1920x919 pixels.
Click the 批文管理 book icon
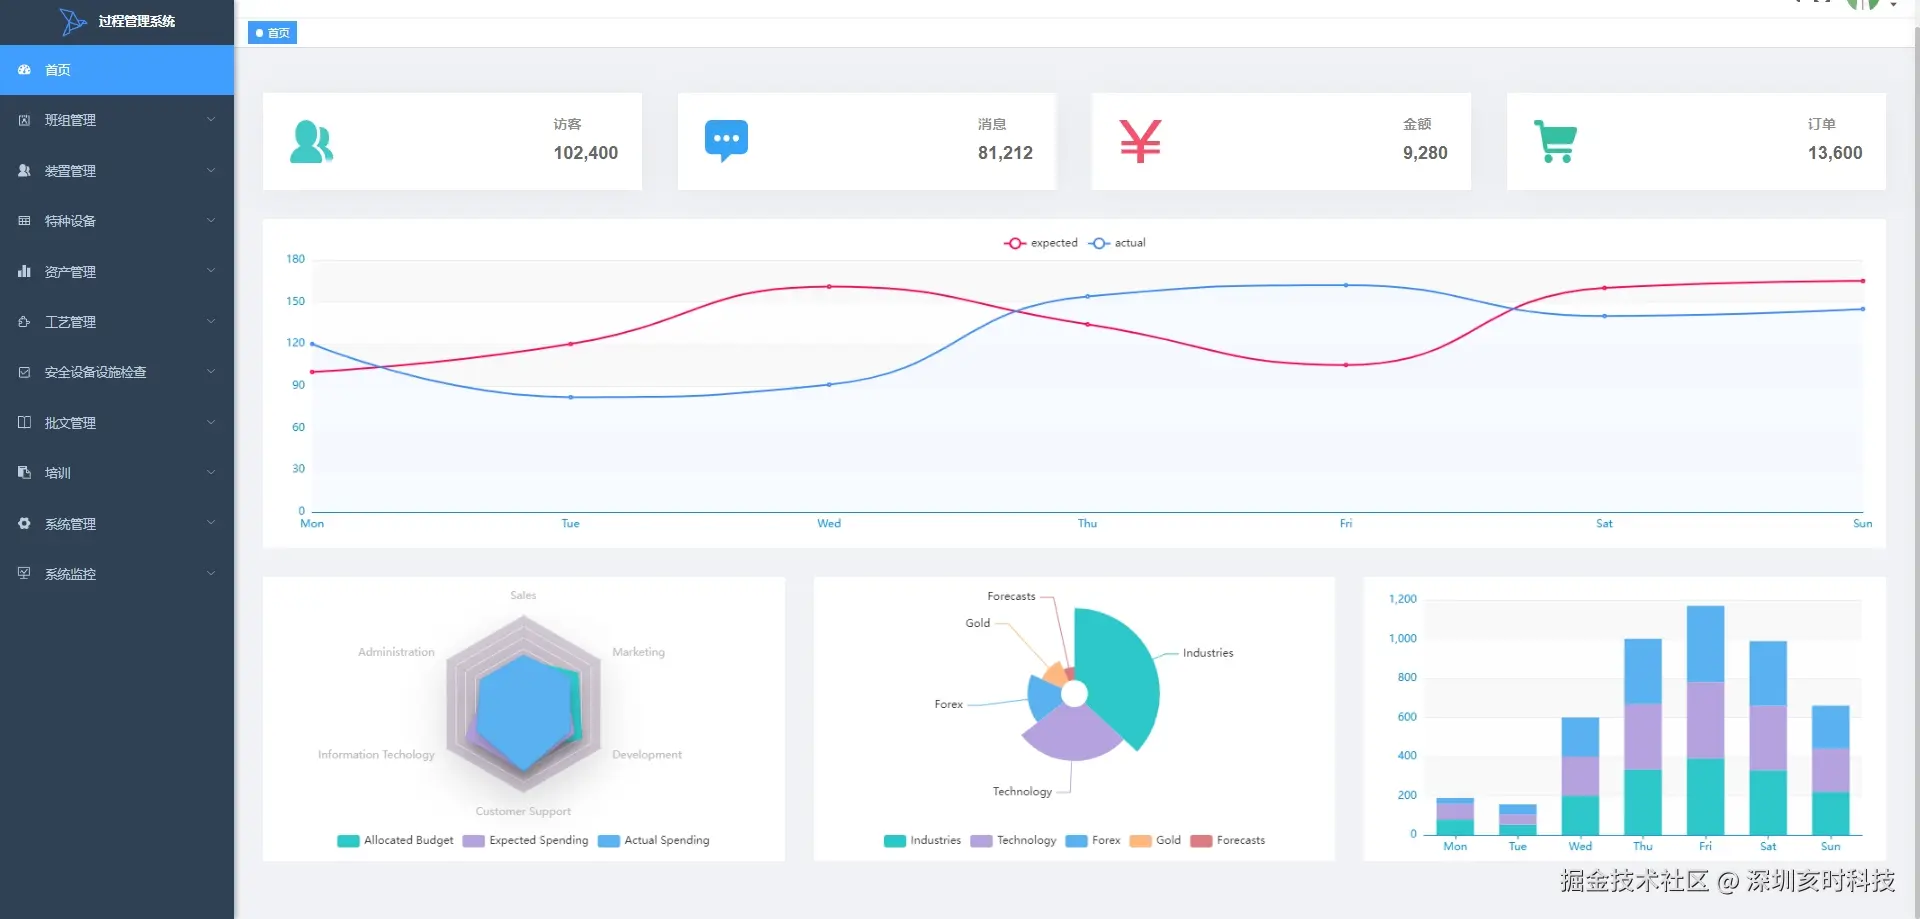point(24,423)
